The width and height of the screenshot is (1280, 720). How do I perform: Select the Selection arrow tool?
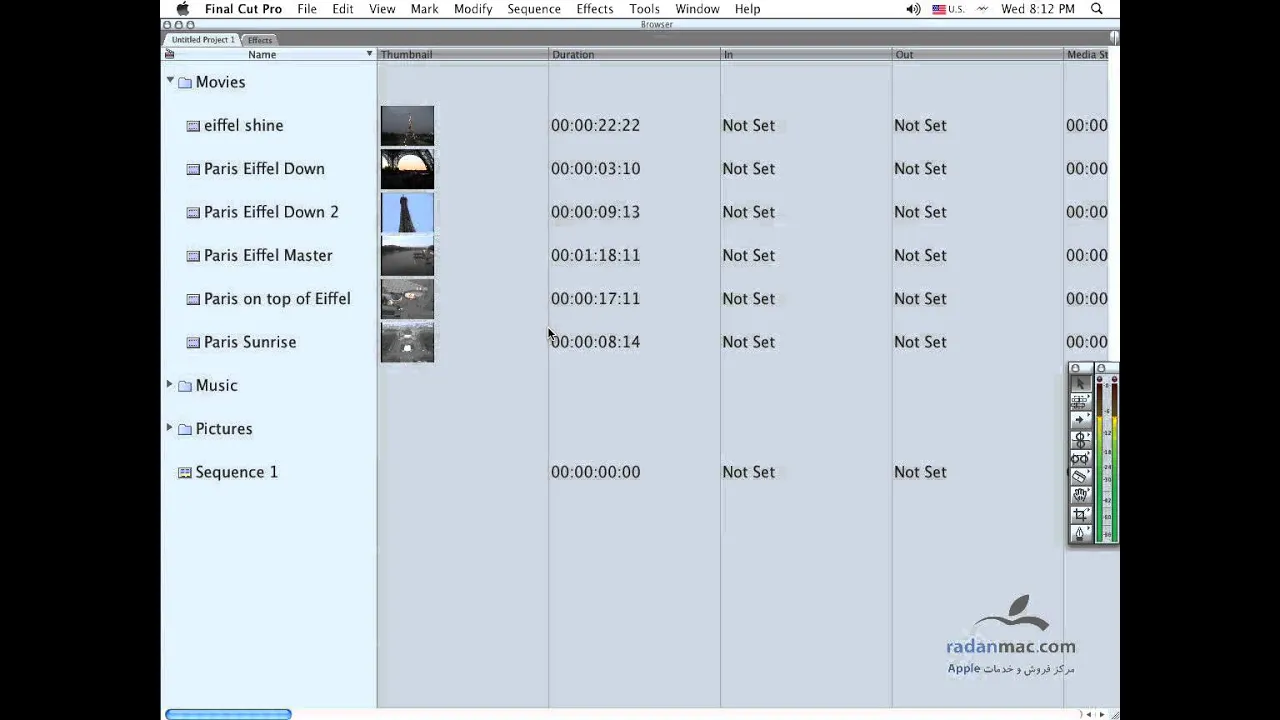tap(1081, 384)
